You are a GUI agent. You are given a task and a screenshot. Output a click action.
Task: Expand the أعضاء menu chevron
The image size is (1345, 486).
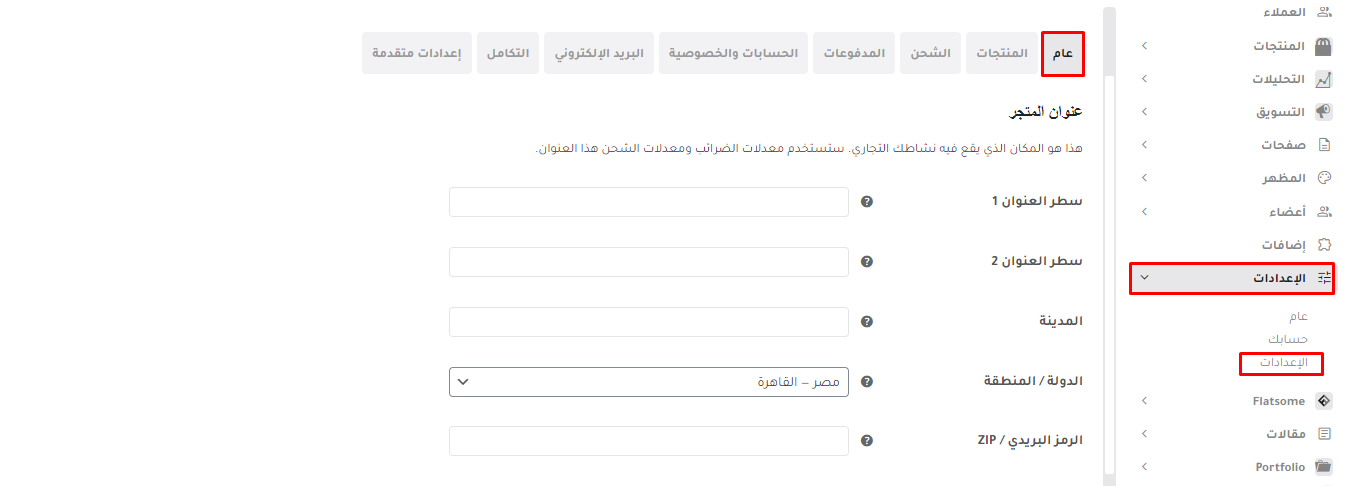click(1145, 211)
